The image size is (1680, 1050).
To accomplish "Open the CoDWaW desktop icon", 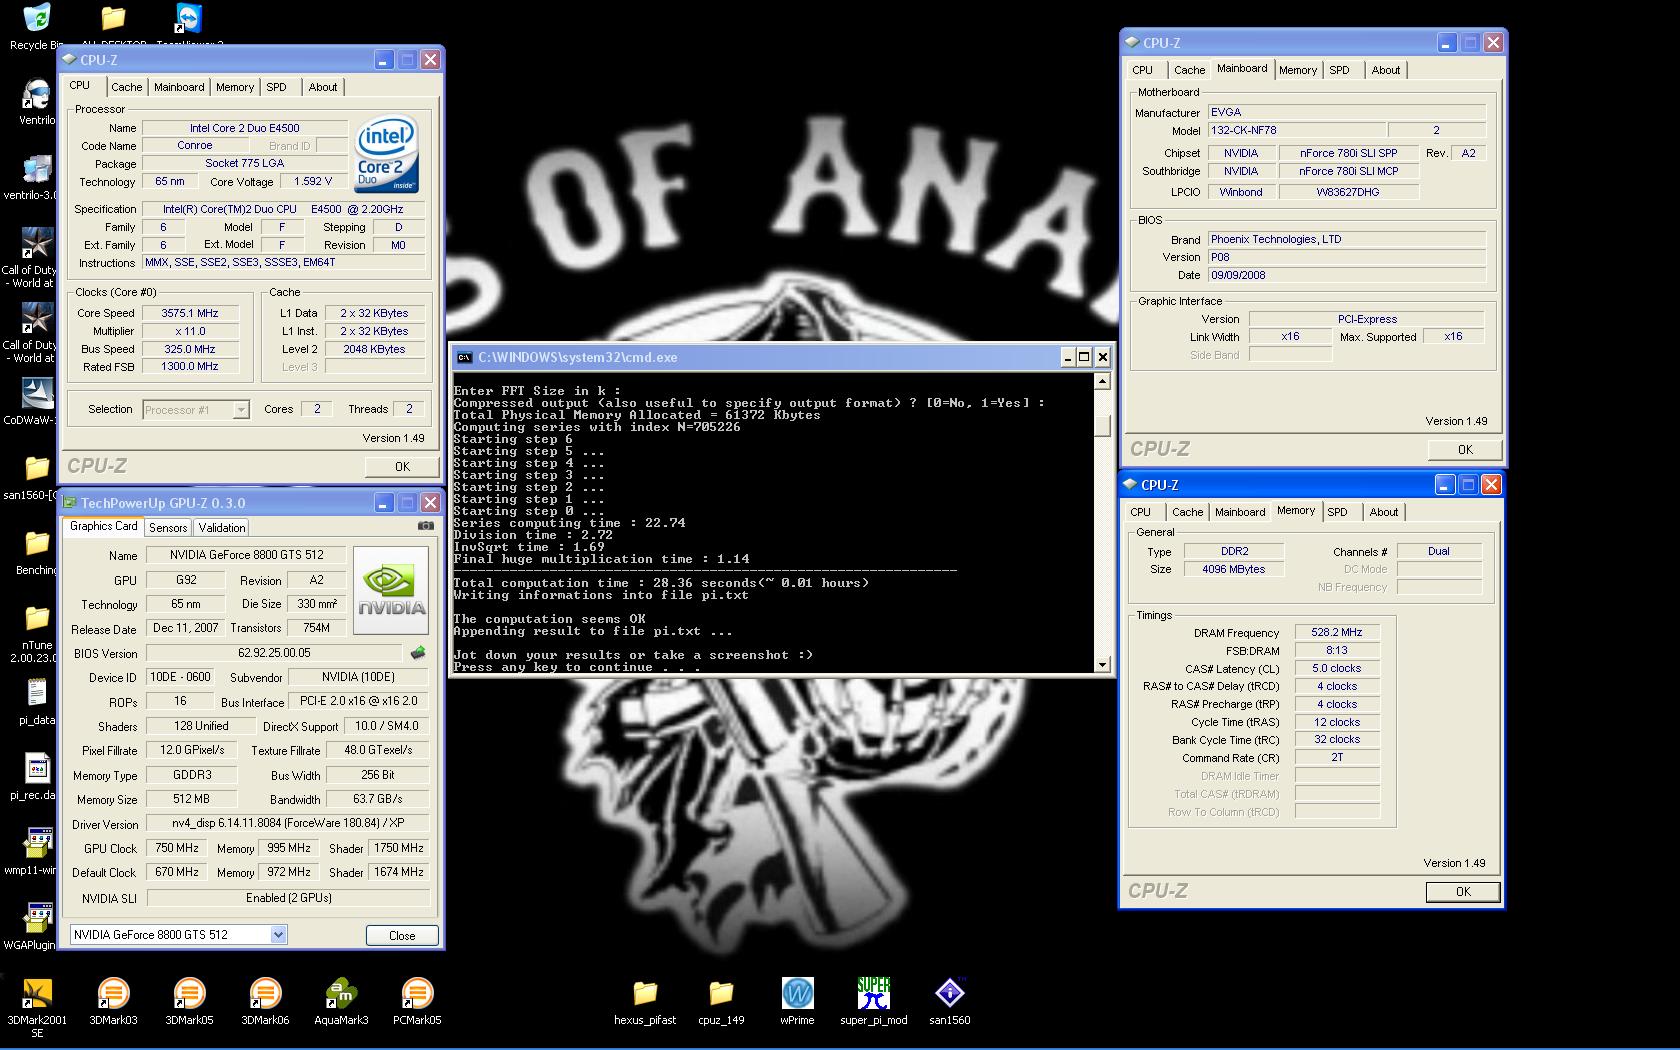I will [37, 394].
